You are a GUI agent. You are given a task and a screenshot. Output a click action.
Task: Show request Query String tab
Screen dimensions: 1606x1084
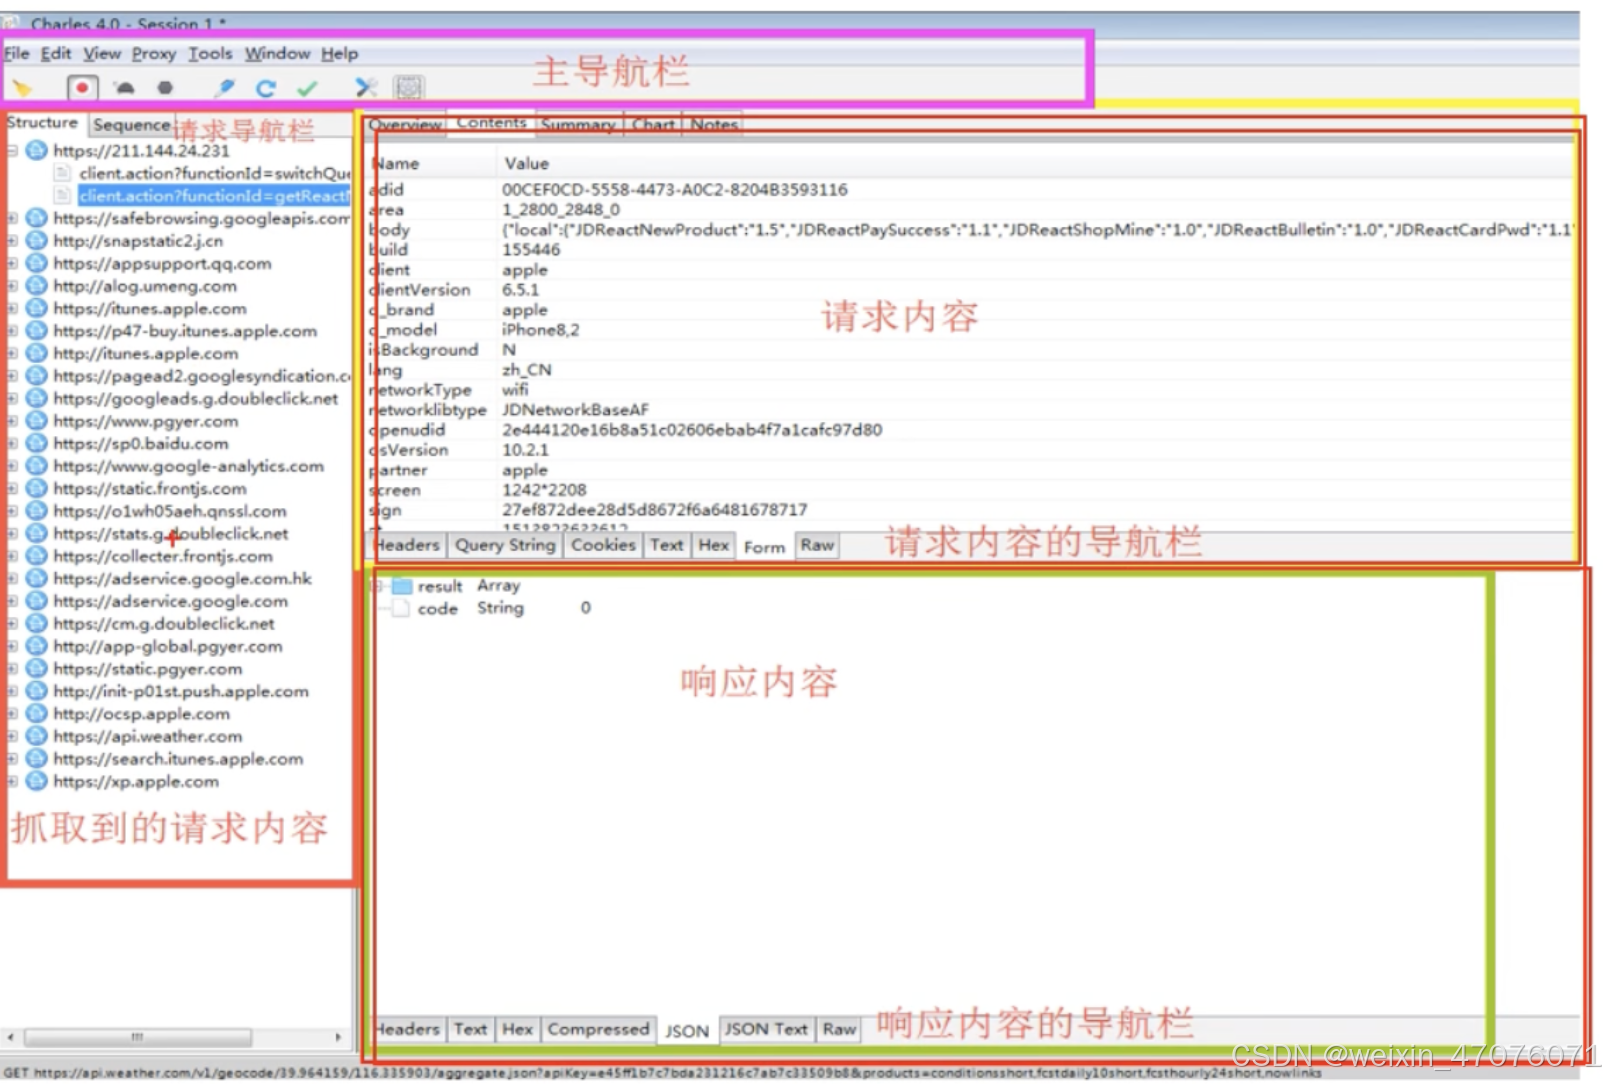[505, 545]
